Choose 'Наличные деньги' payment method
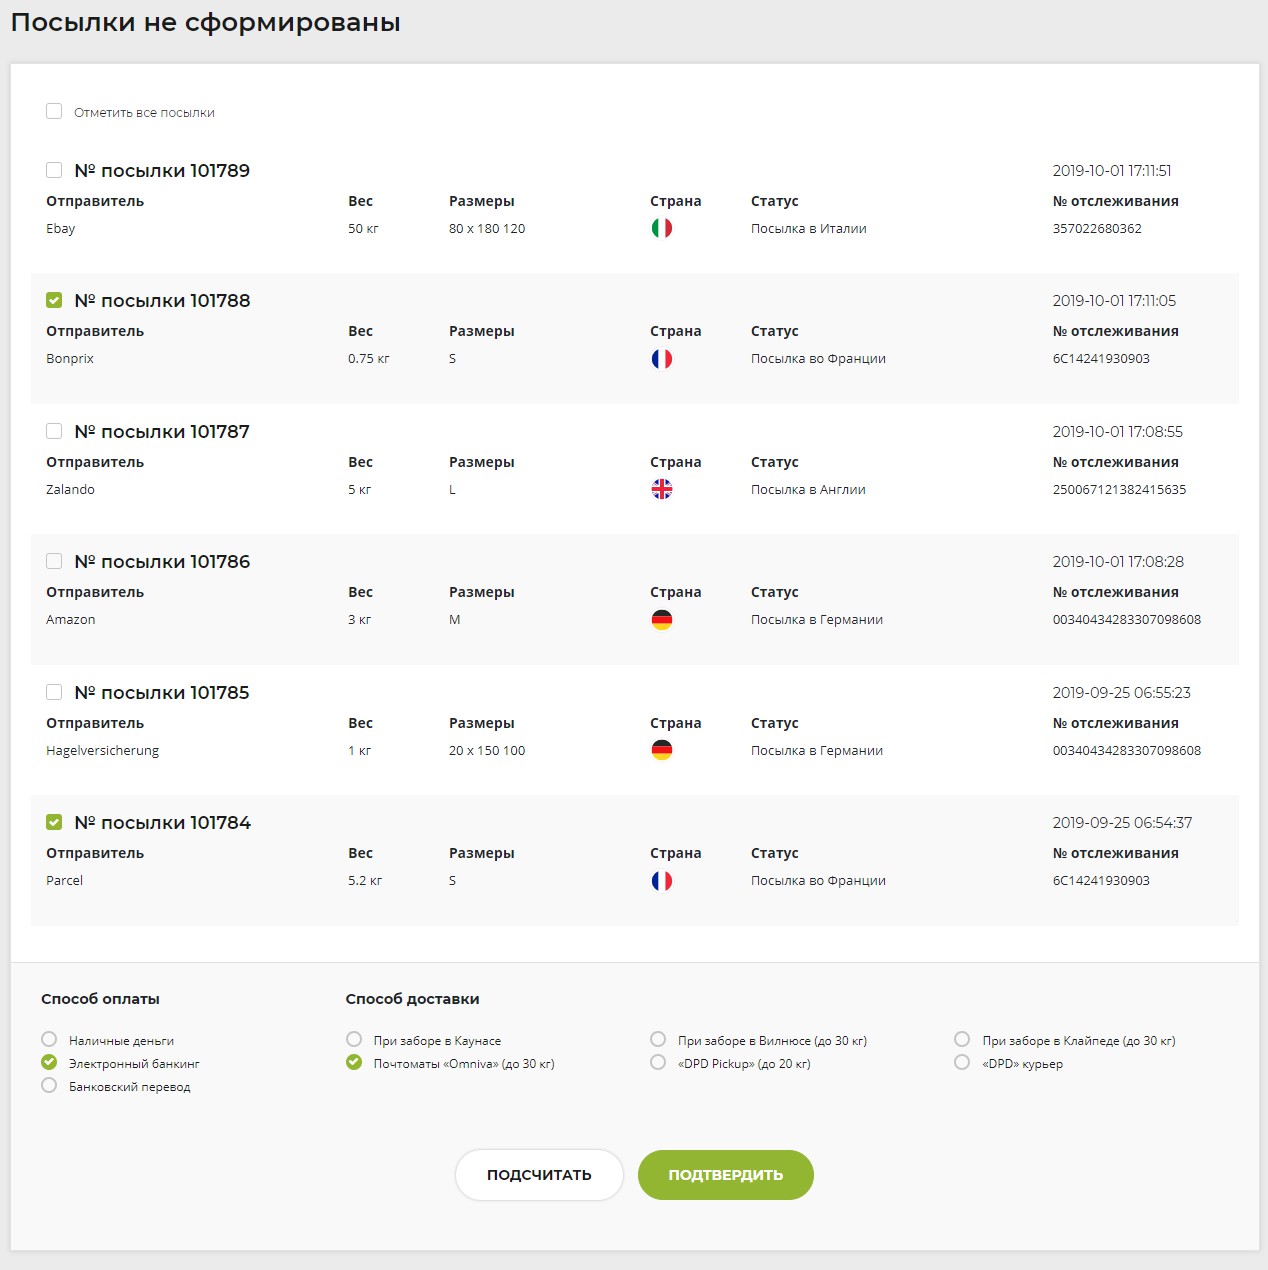Image resolution: width=1268 pixels, height=1270 pixels. (x=49, y=1040)
